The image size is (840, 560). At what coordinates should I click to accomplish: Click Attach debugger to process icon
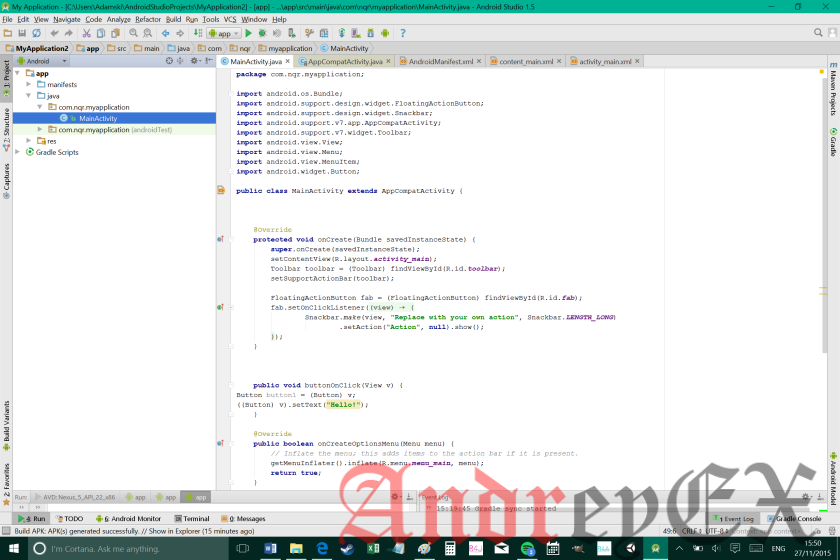pos(291,33)
